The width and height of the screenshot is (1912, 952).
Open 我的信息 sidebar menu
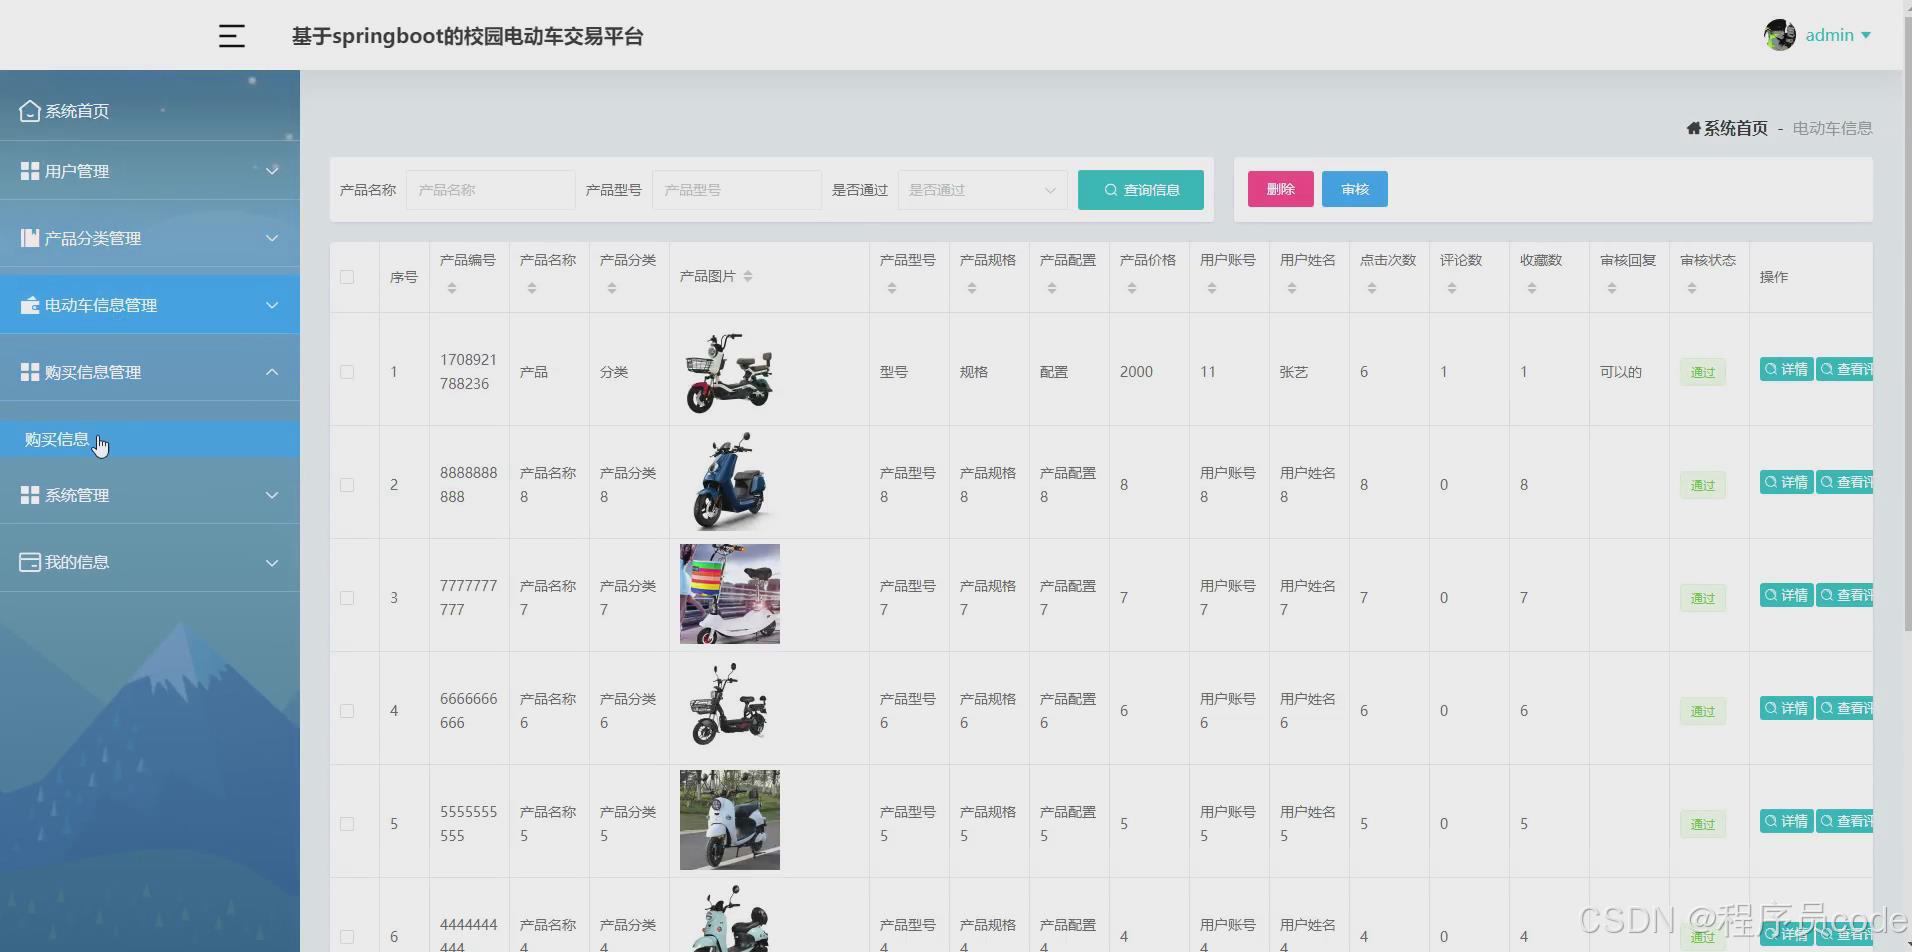[x=150, y=562]
